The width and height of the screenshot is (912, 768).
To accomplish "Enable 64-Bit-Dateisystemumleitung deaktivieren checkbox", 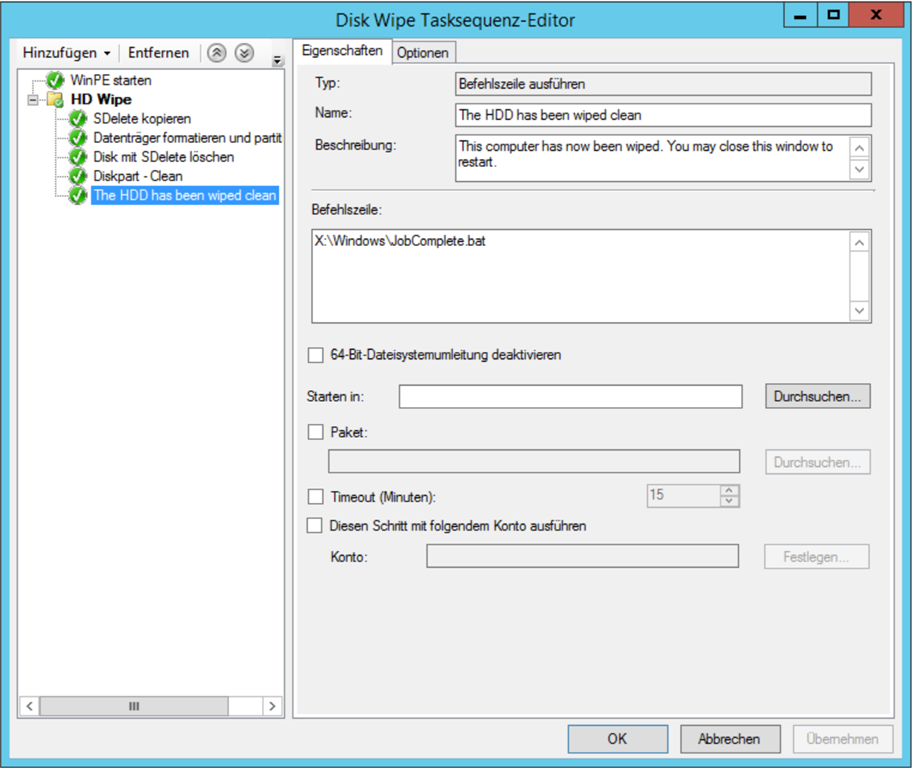I will tap(316, 355).
